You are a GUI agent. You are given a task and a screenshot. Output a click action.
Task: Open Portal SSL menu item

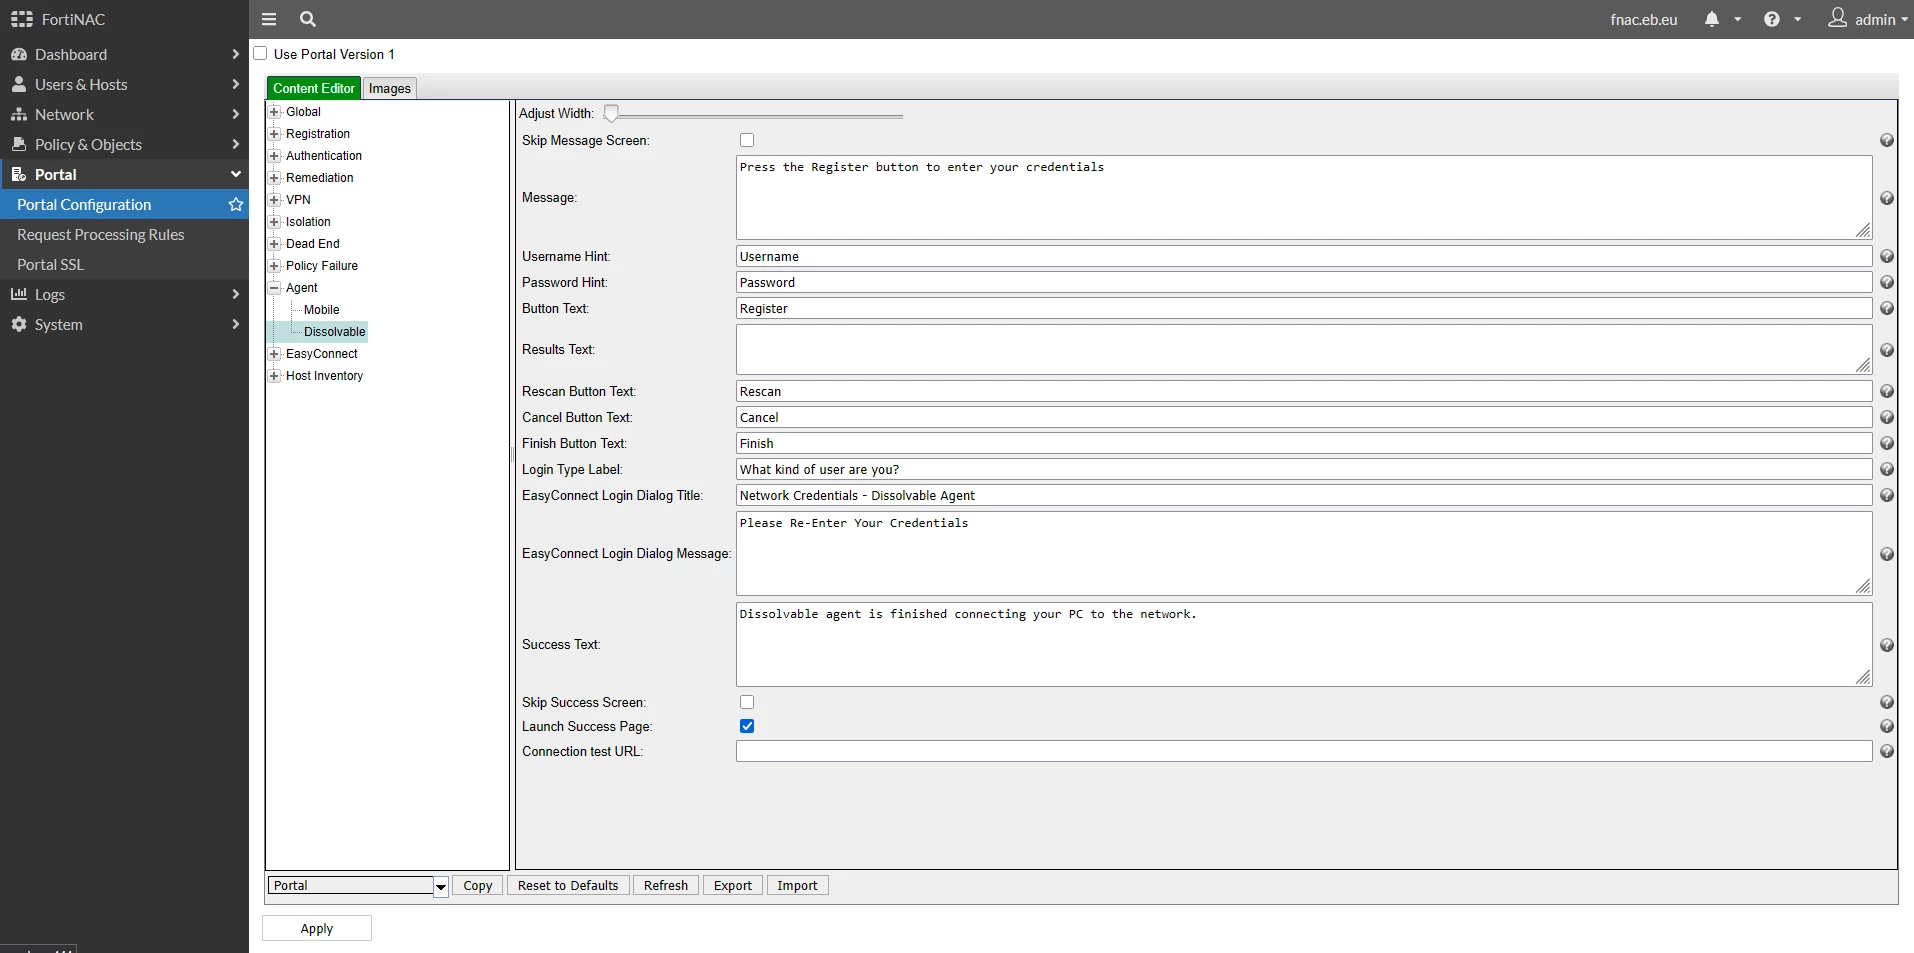[124, 264]
